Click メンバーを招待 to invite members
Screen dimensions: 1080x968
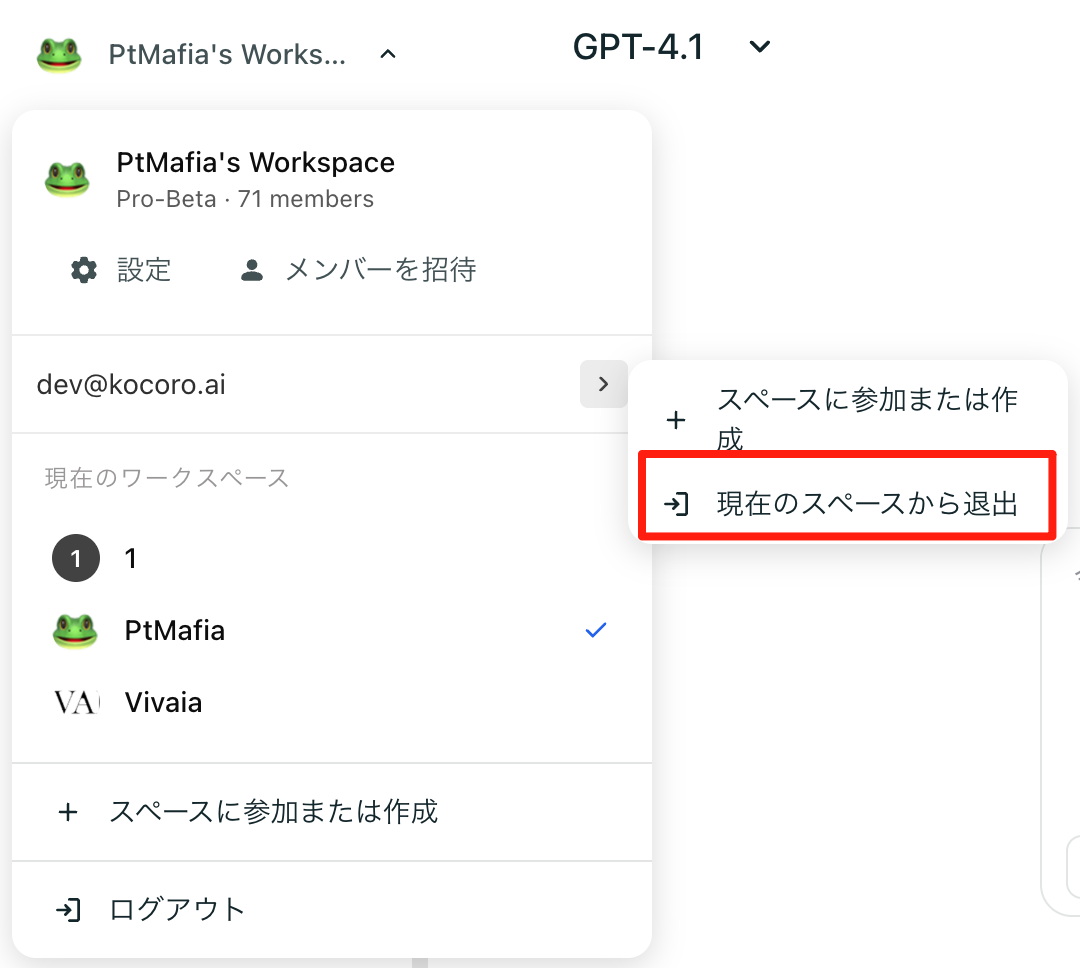[380, 270]
